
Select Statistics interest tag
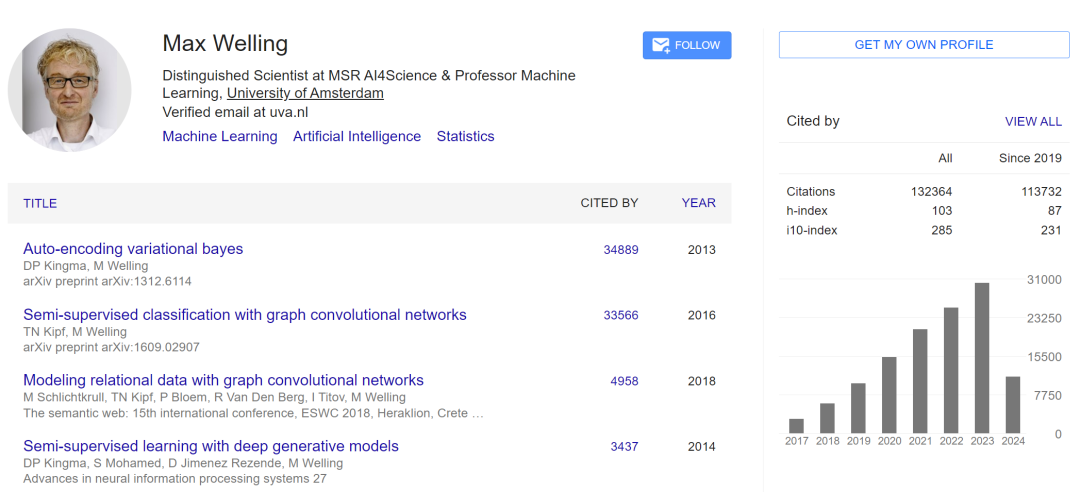pyautogui.click(x=465, y=137)
